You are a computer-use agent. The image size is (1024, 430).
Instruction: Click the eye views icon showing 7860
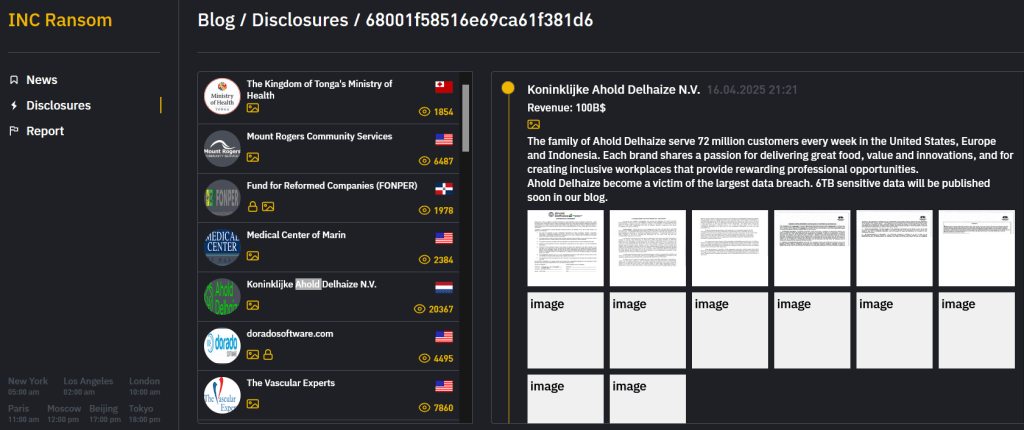pyautogui.click(x=424, y=408)
